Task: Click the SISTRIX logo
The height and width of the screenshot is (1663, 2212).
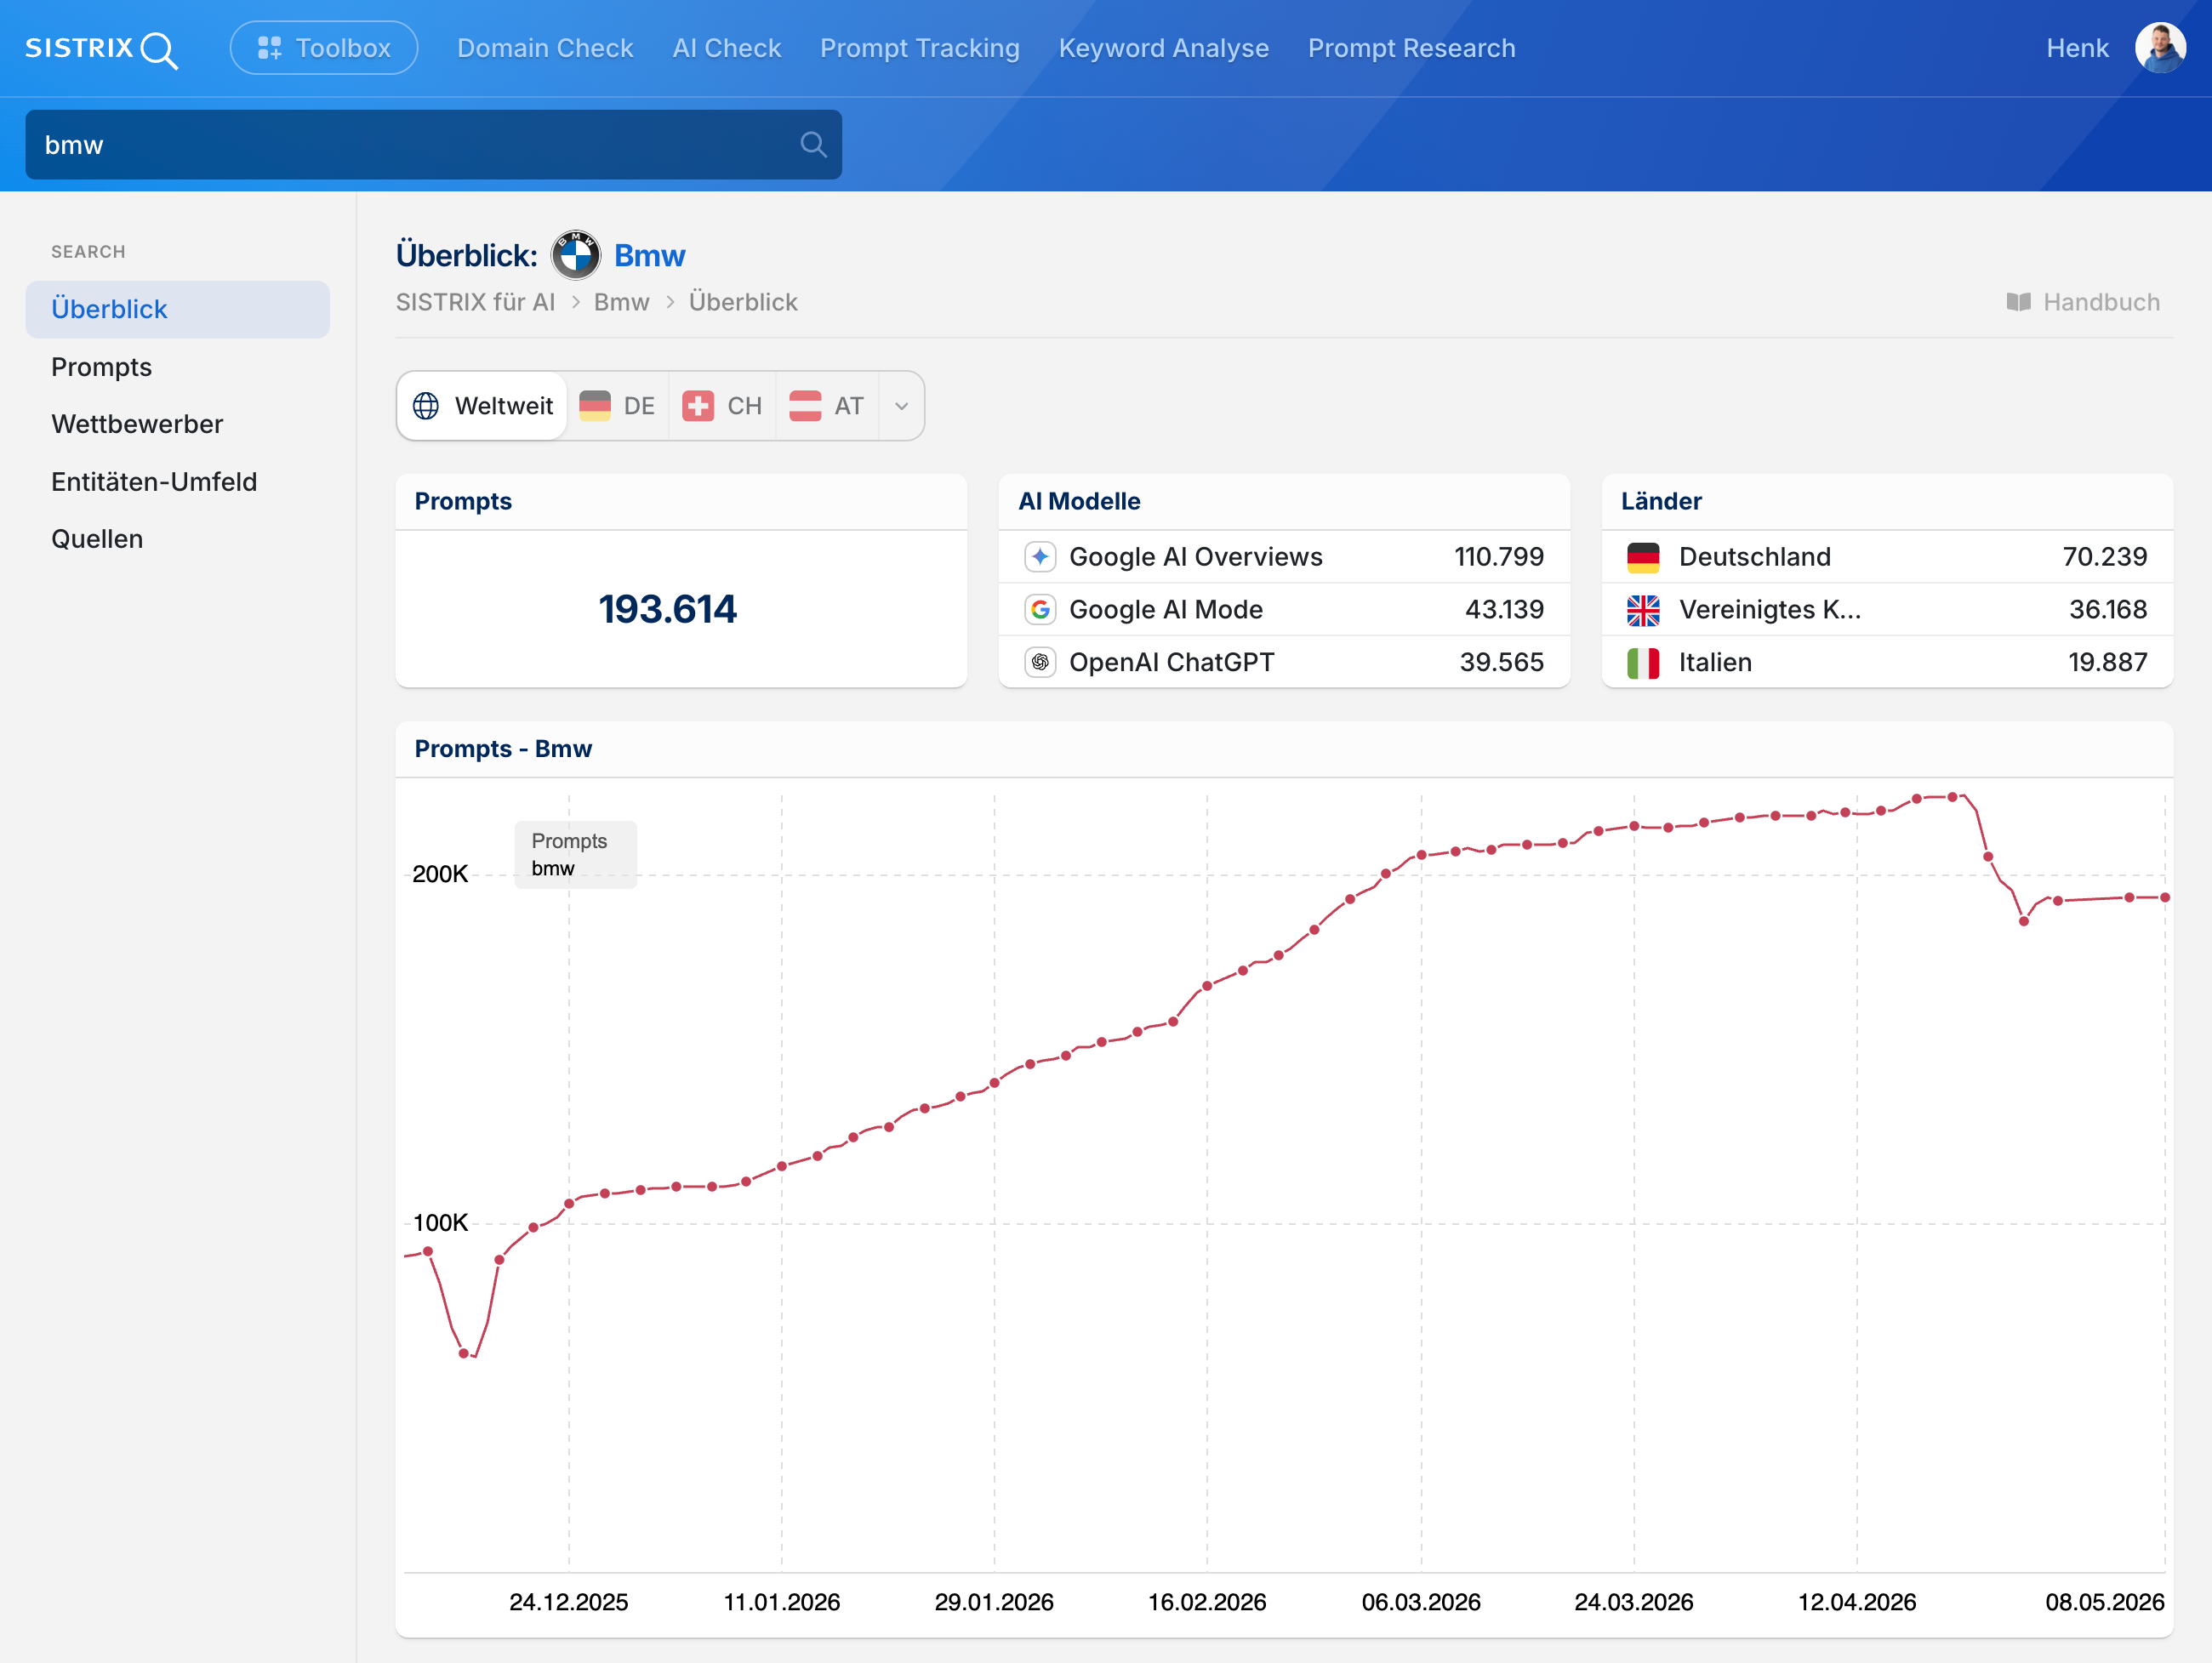Action: (x=101, y=49)
